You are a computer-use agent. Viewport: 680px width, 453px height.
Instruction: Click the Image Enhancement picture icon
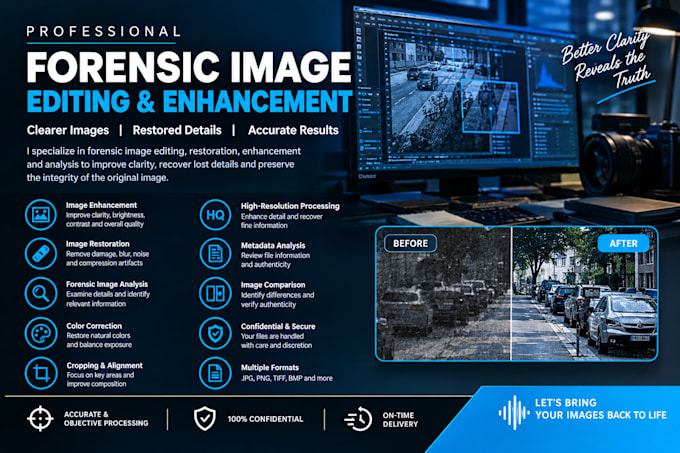(41, 215)
